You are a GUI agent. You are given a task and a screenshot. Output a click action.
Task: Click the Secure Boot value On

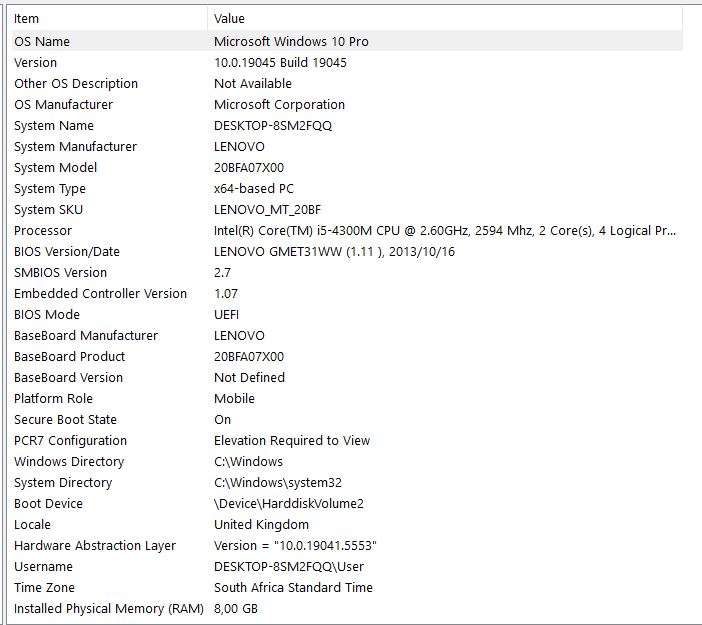tap(223, 420)
